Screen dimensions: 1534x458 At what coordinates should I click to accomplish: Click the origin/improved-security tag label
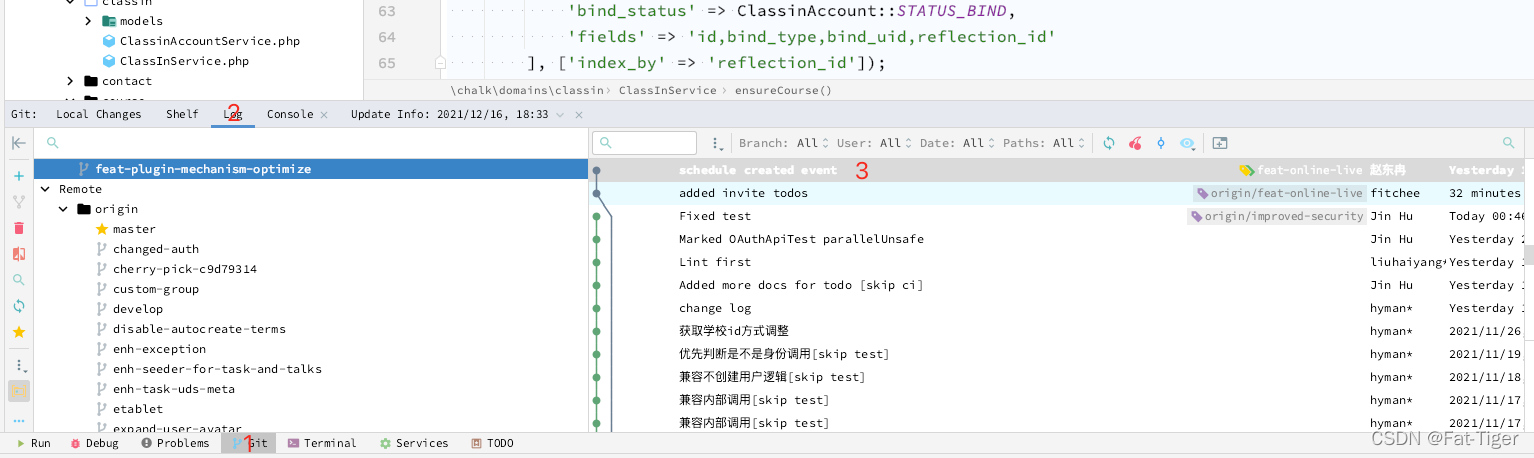[x=1276, y=216]
